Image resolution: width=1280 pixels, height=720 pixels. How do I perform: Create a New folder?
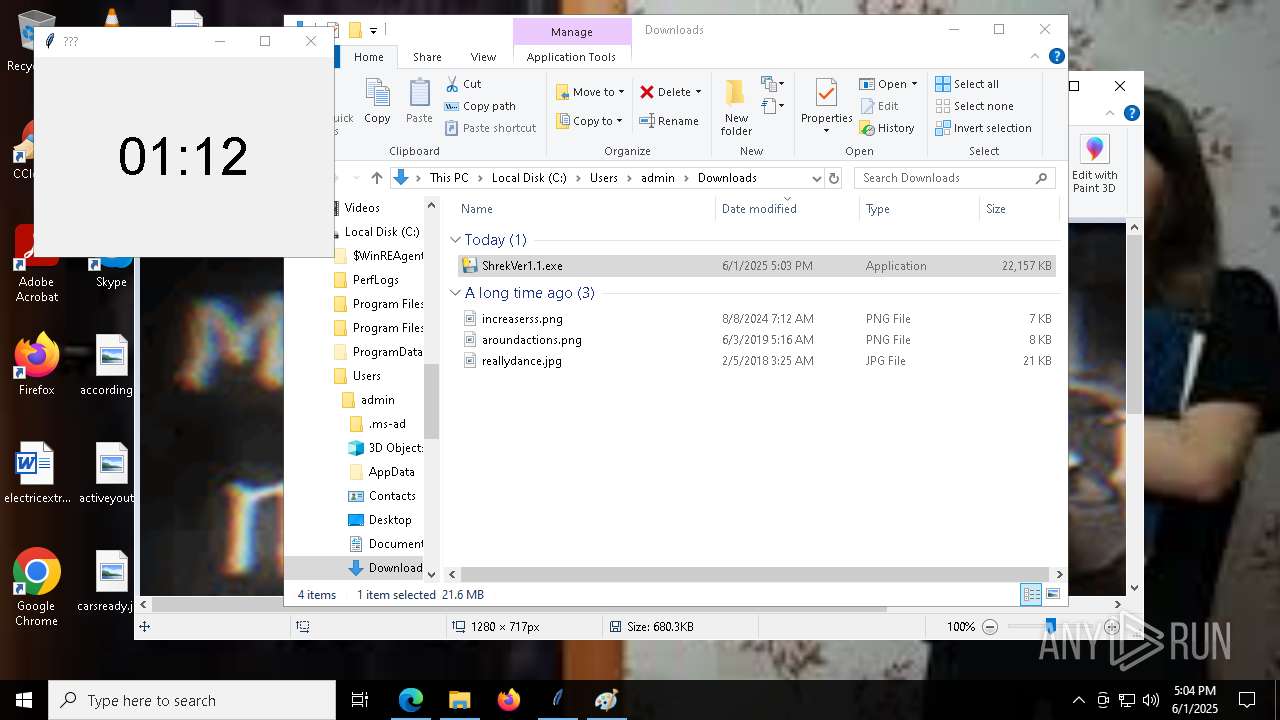point(736,107)
